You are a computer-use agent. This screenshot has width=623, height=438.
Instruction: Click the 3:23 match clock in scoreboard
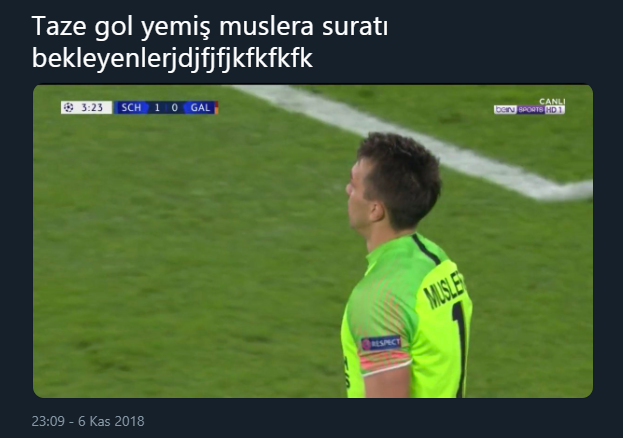[x=92, y=107]
